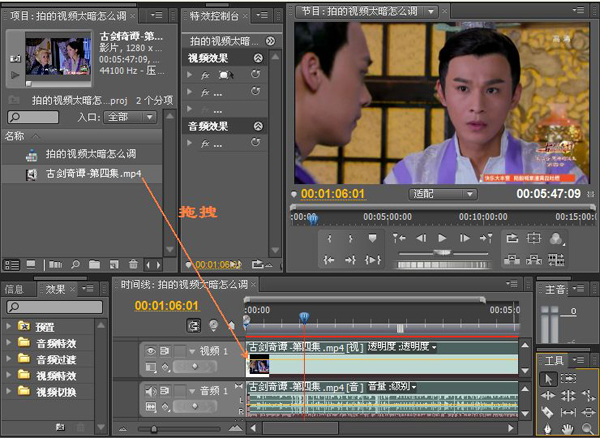Toggle Motion effect fx switch

click(x=205, y=75)
